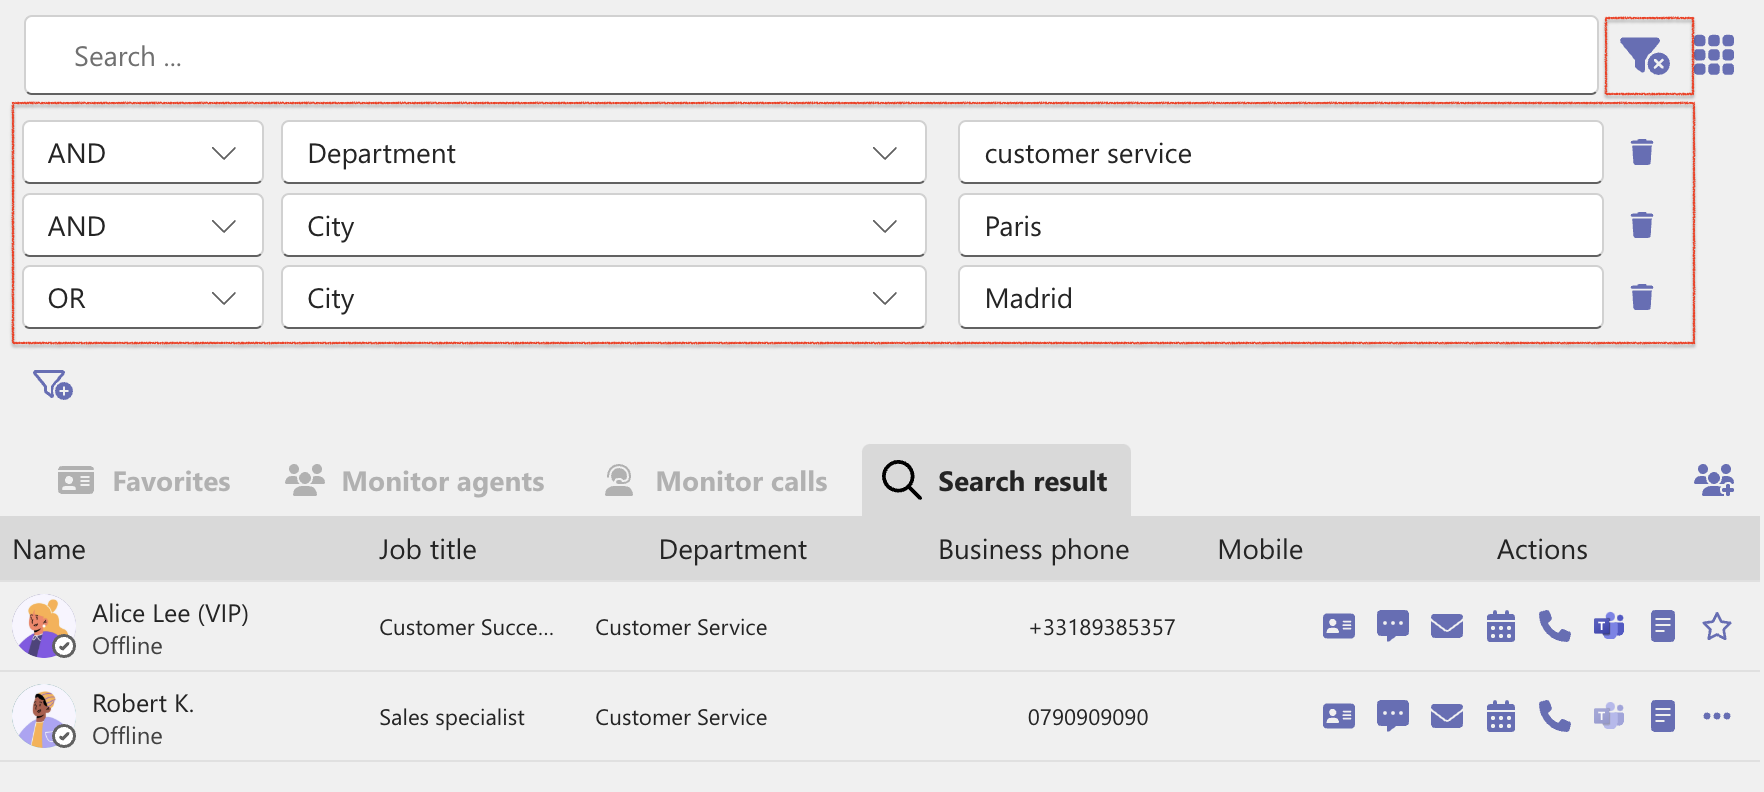Screen dimensions: 1764x792
Task: Open Robert K.'s contact card icon
Action: pyautogui.click(x=1339, y=717)
